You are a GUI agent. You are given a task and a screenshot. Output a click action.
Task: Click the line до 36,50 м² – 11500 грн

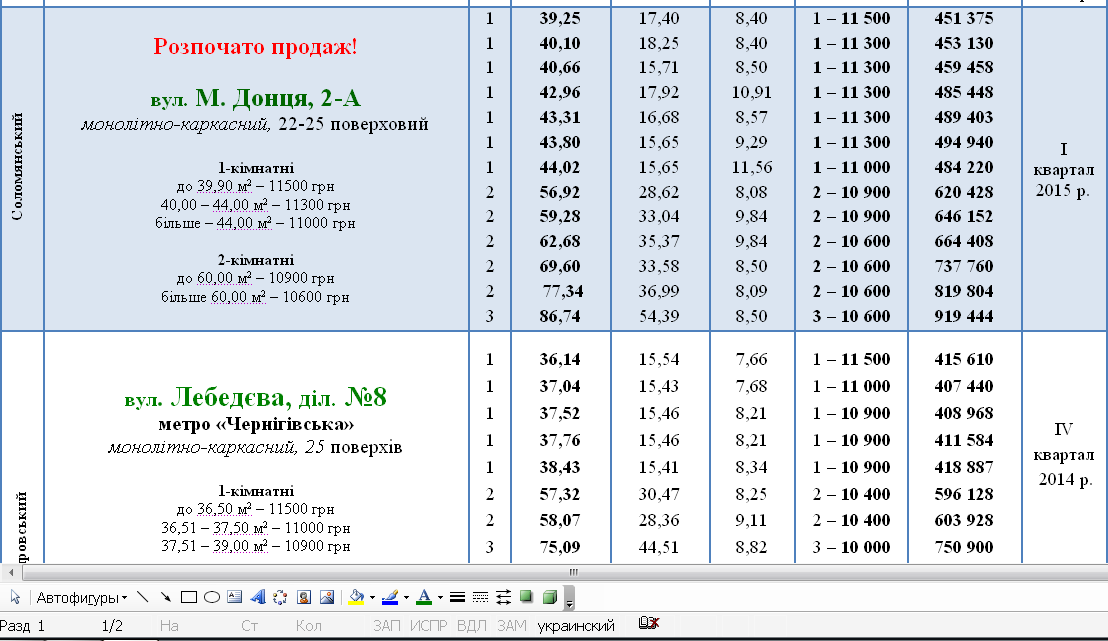tap(255, 509)
